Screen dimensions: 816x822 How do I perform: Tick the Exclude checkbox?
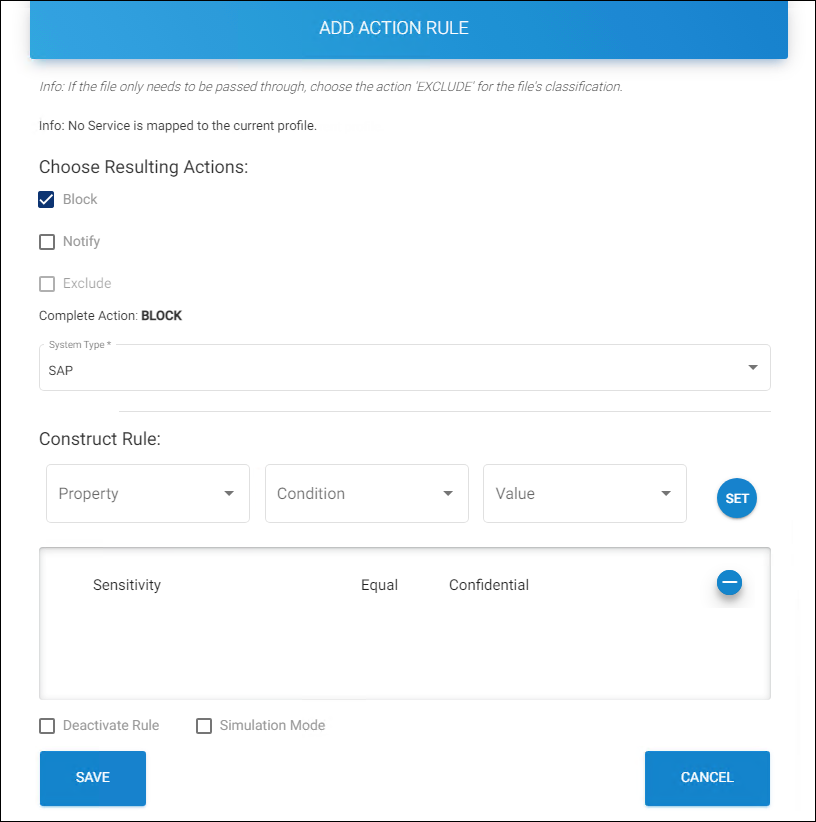point(47,284)
